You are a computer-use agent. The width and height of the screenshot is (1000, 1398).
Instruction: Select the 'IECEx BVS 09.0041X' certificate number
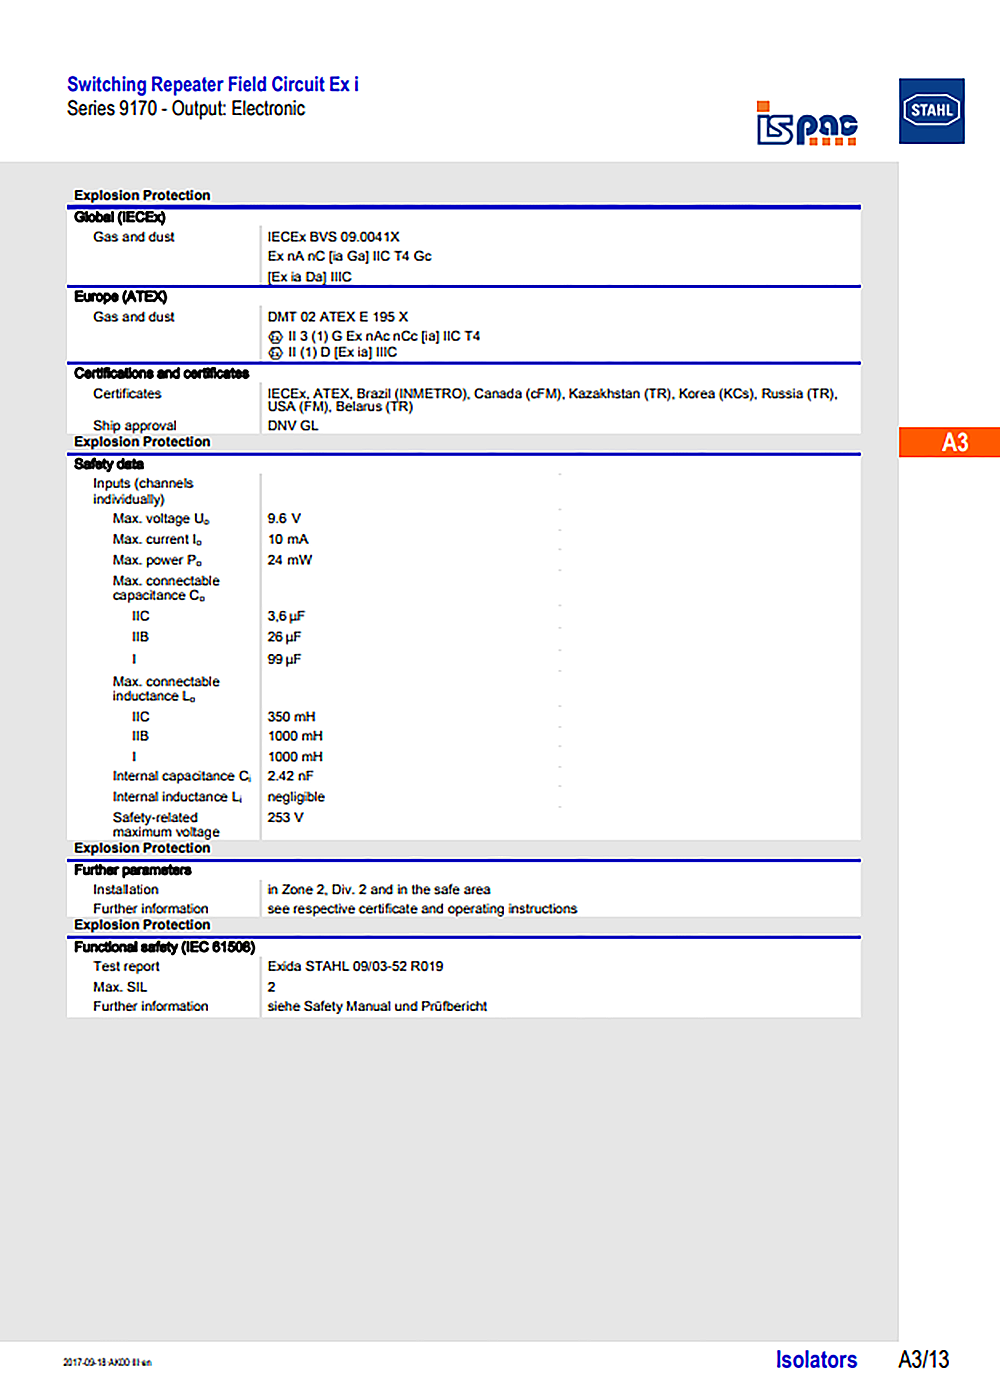[333, 237]
